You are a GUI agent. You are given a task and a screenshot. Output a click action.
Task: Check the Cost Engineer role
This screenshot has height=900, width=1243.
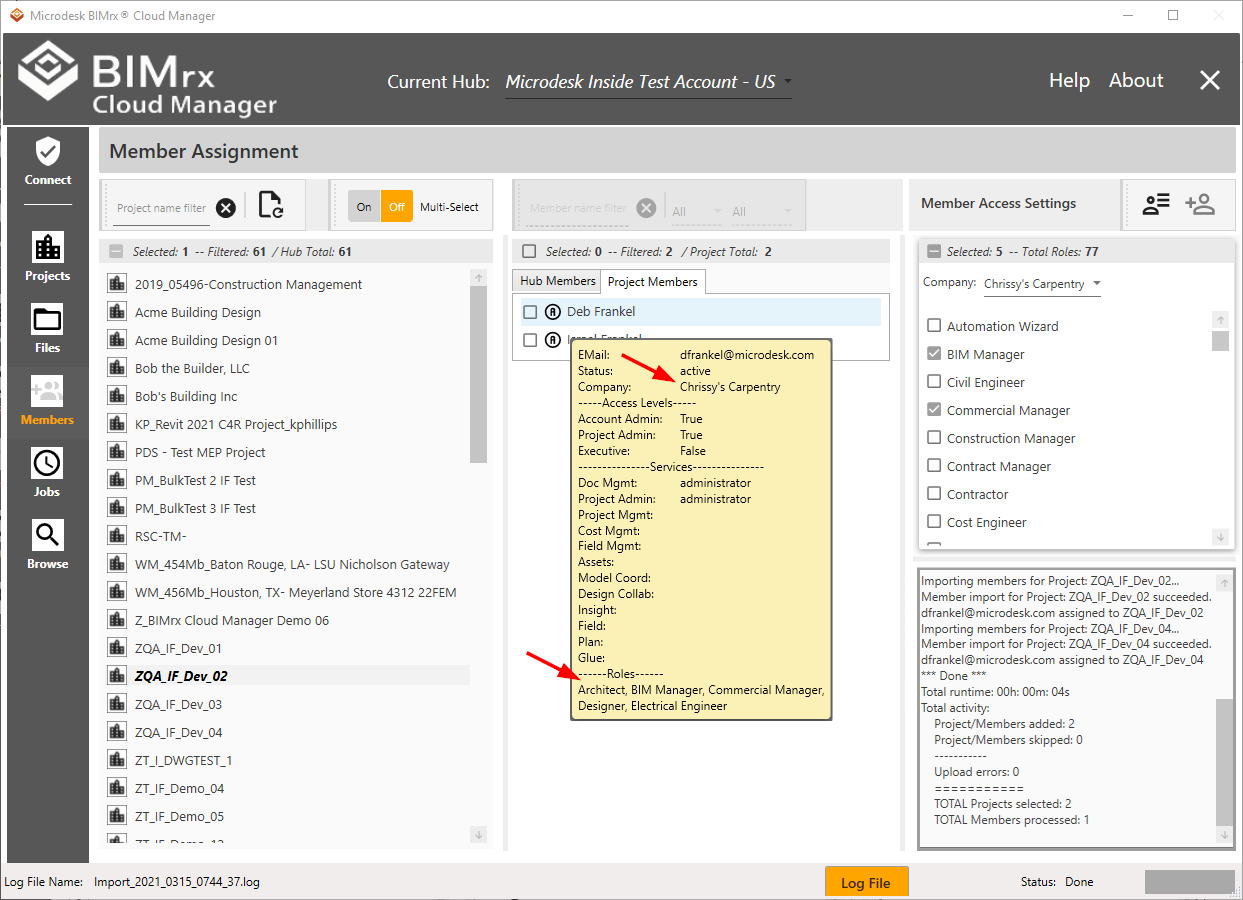pos(934,522)
